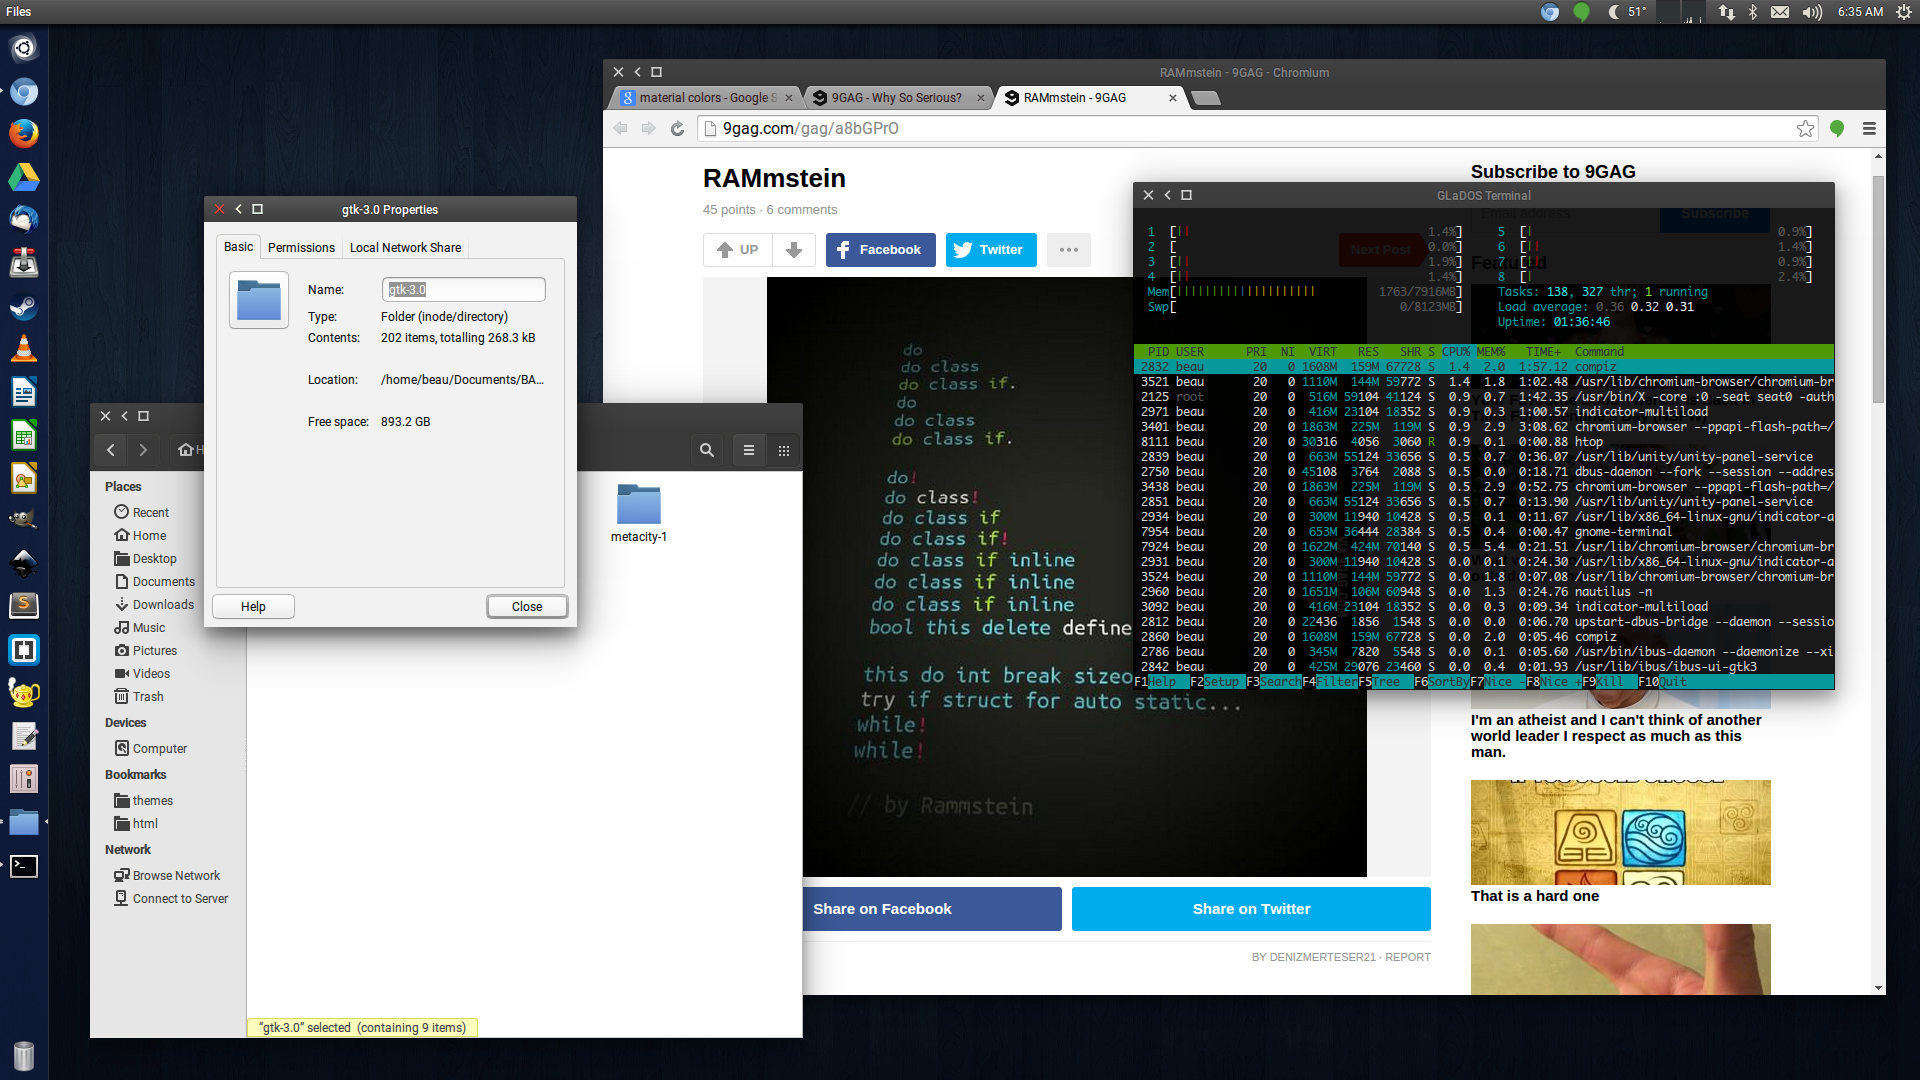Reload the 9GAG page in Chromium

677,129
